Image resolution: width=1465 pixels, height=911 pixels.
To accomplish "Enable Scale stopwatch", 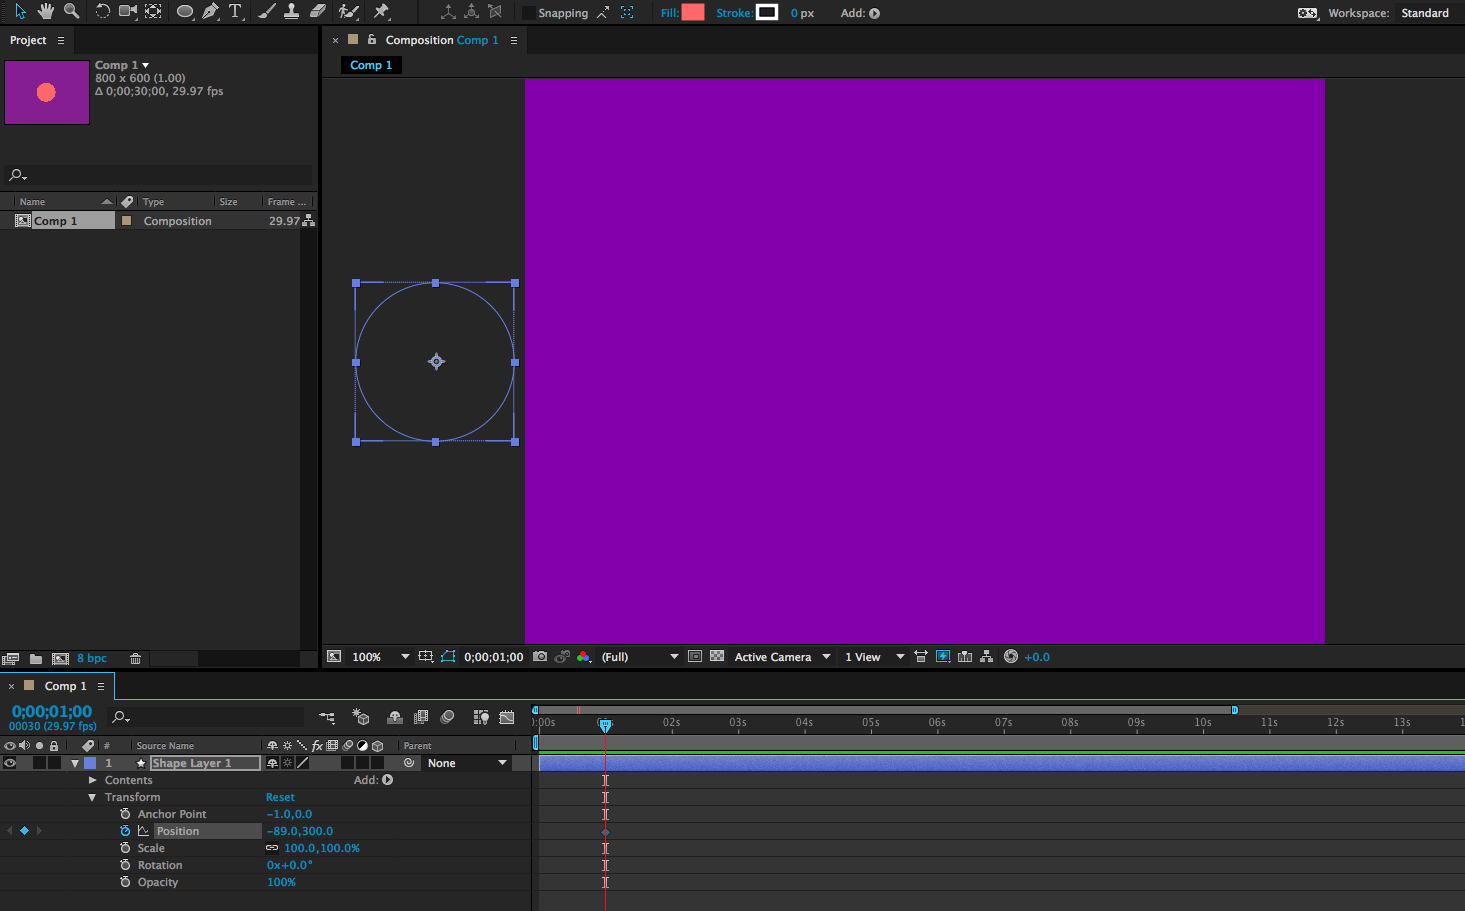I will pos(125,848).
